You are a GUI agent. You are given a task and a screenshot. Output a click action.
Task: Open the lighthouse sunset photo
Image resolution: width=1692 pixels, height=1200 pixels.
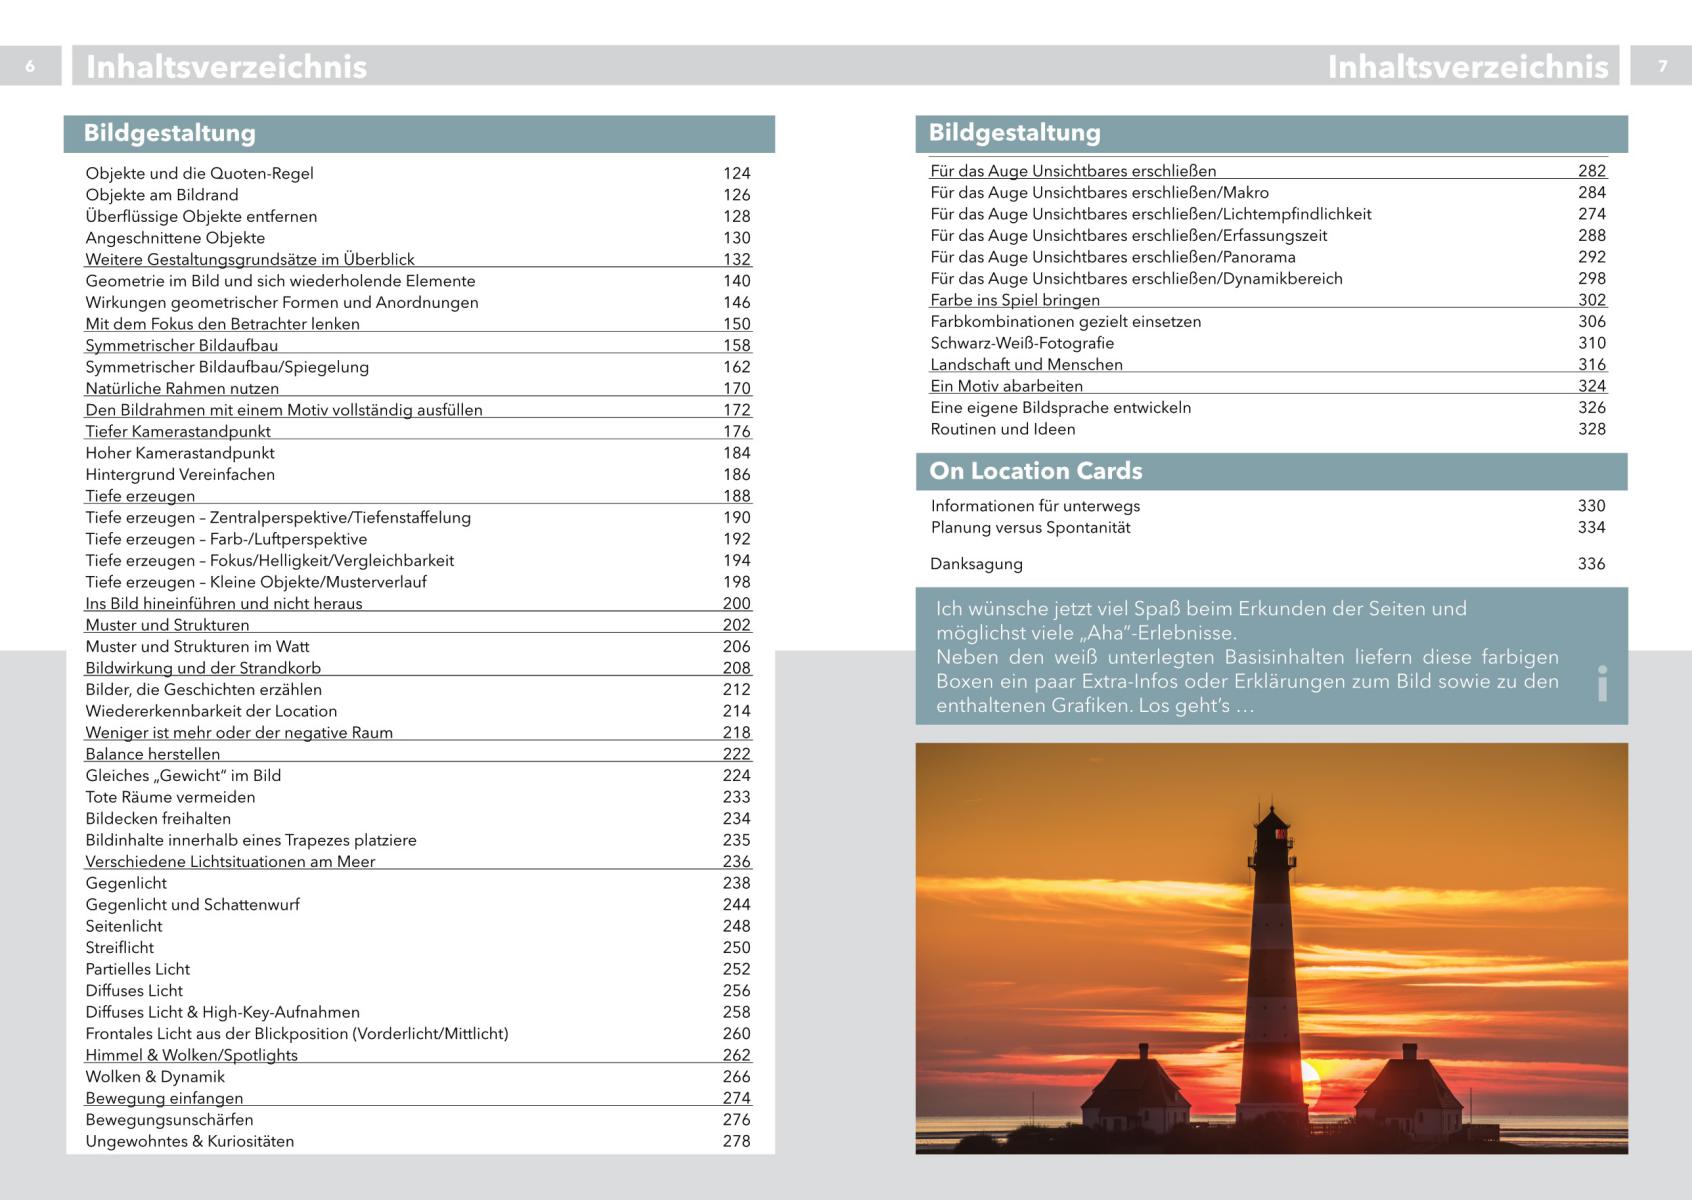tap(1271, 948)
